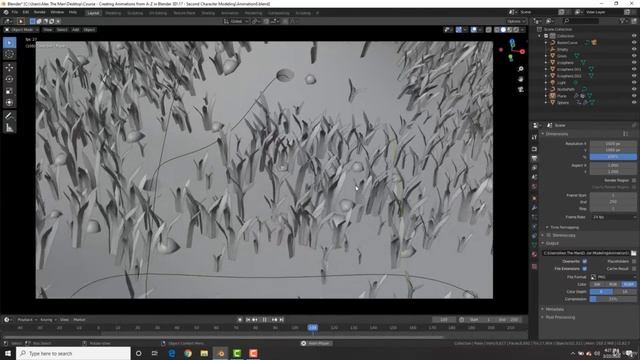
Task: Click the output file path field
Action: click(x=585, y=253)
